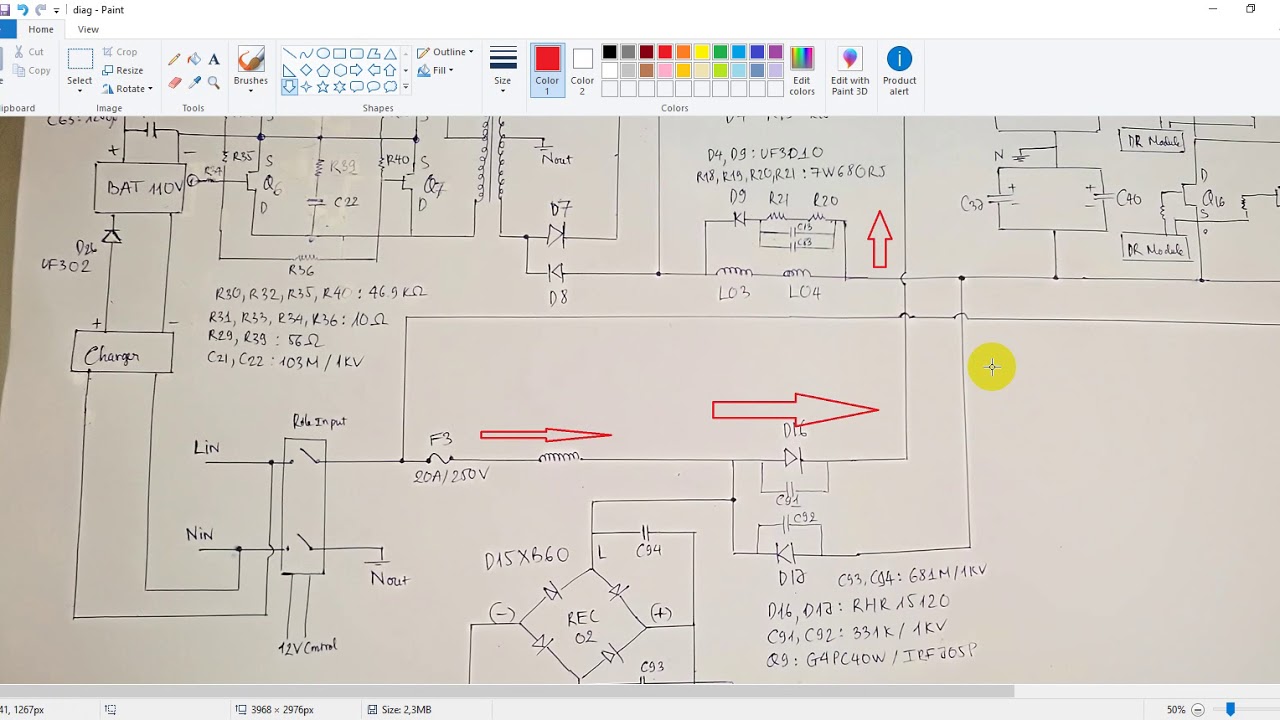Expand the Outline dropdown
Viewport: 1280px width, 720px height.
(445, 52)
